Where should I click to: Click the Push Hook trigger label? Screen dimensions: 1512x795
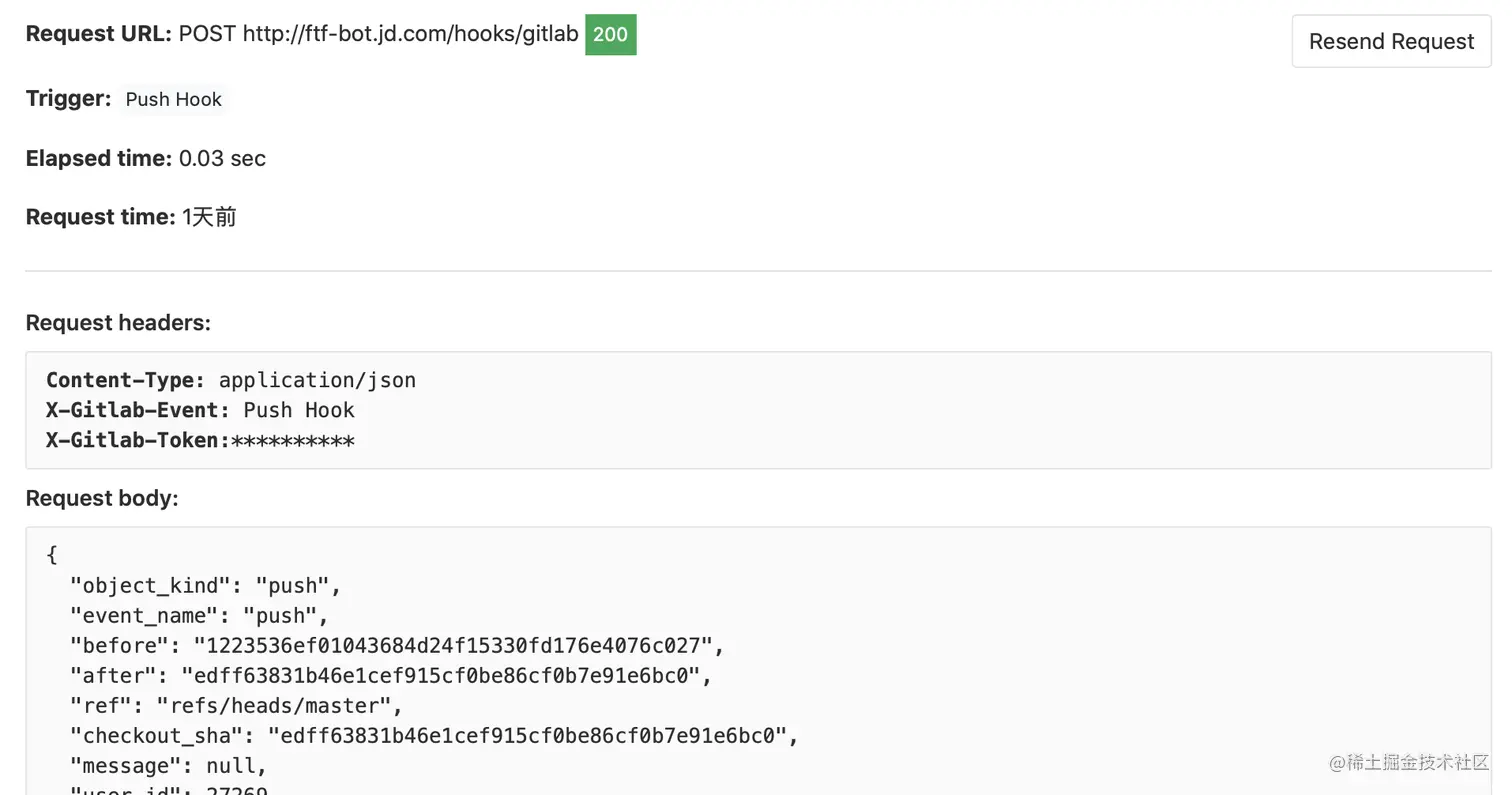pos(173,99)
